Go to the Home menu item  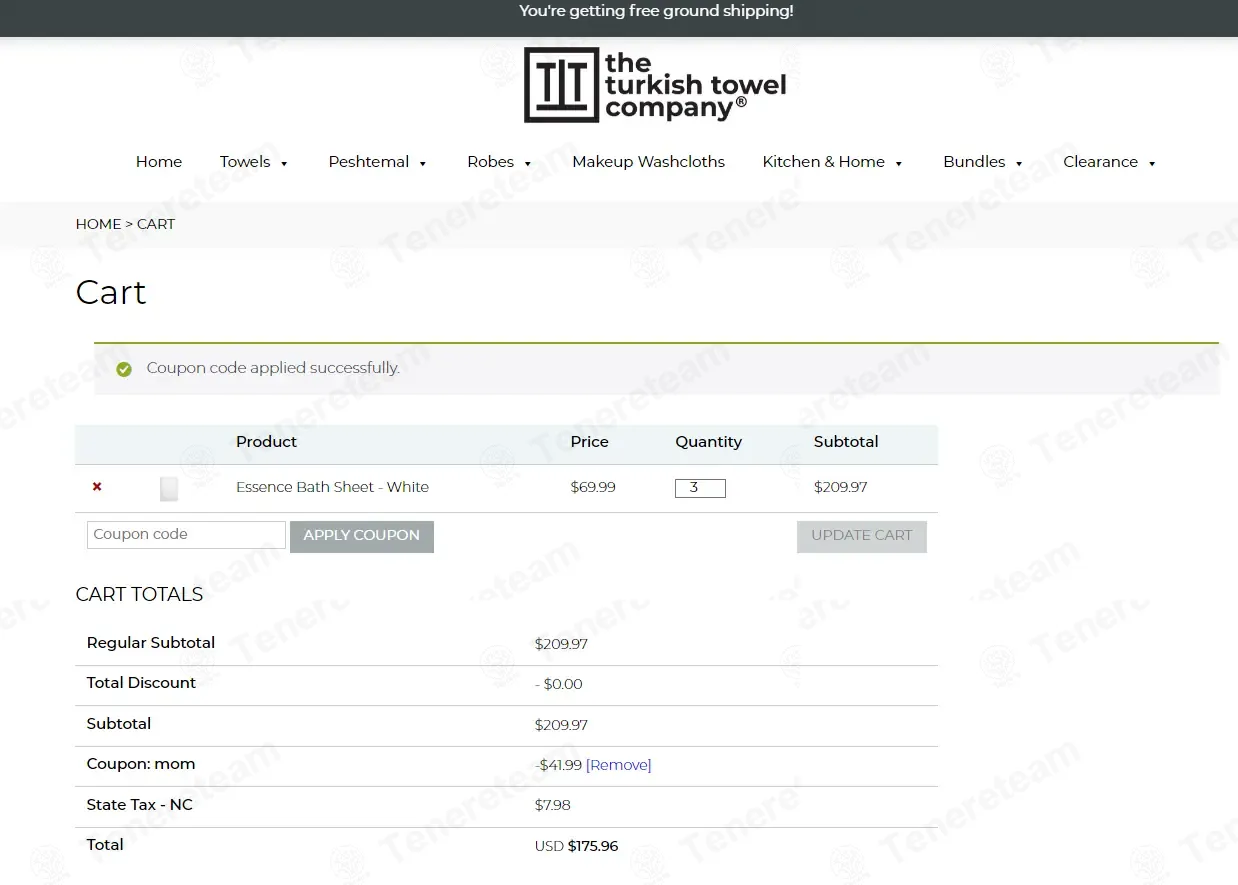click(159, 162)
